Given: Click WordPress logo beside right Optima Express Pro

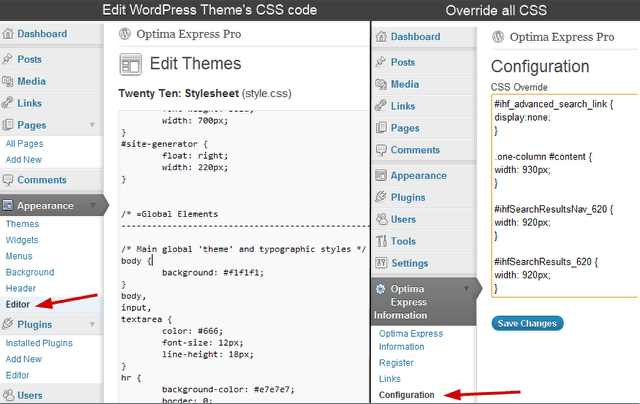Looking at the screenshot, I should [x=498, y=37].
